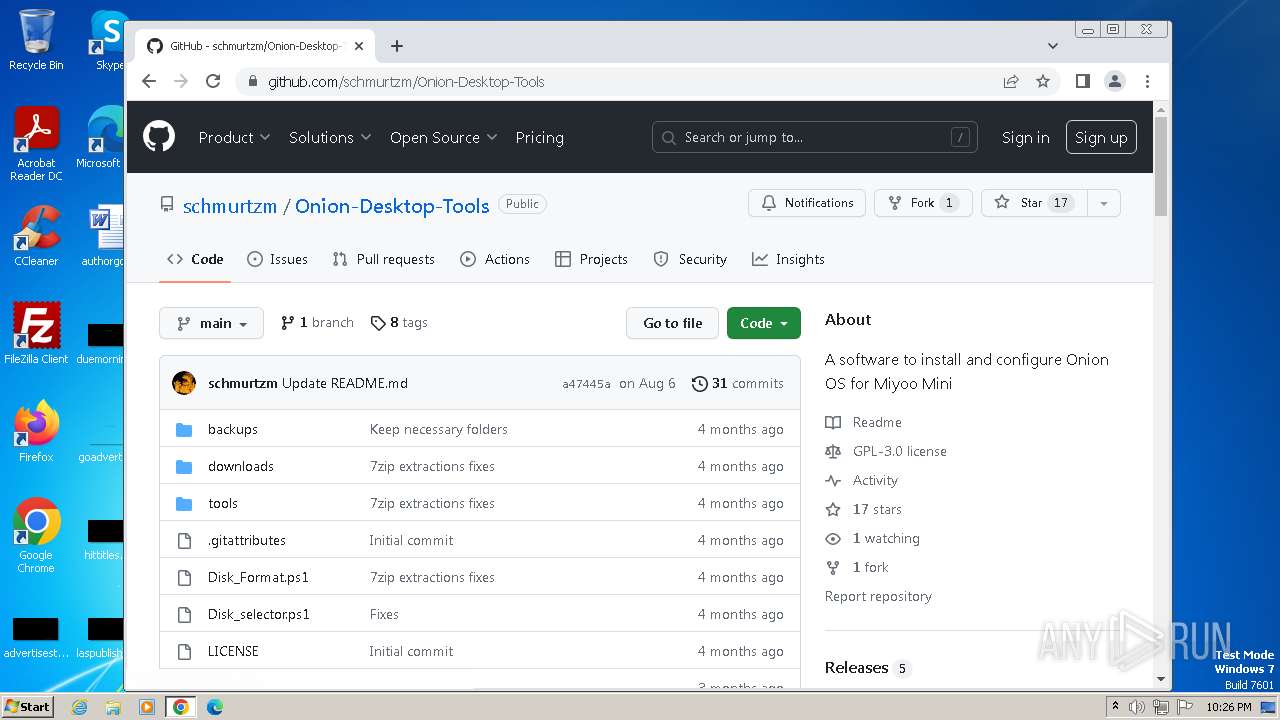Open the GPL-3.0 license link
Screen dimensions: 1280x720
pyautogui.click(x=886, y=451)
